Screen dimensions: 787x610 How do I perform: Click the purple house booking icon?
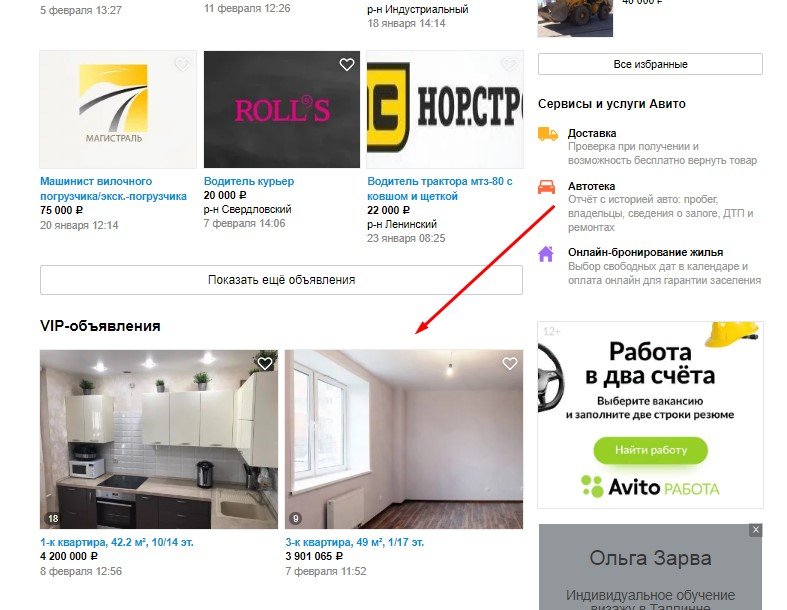546,254
